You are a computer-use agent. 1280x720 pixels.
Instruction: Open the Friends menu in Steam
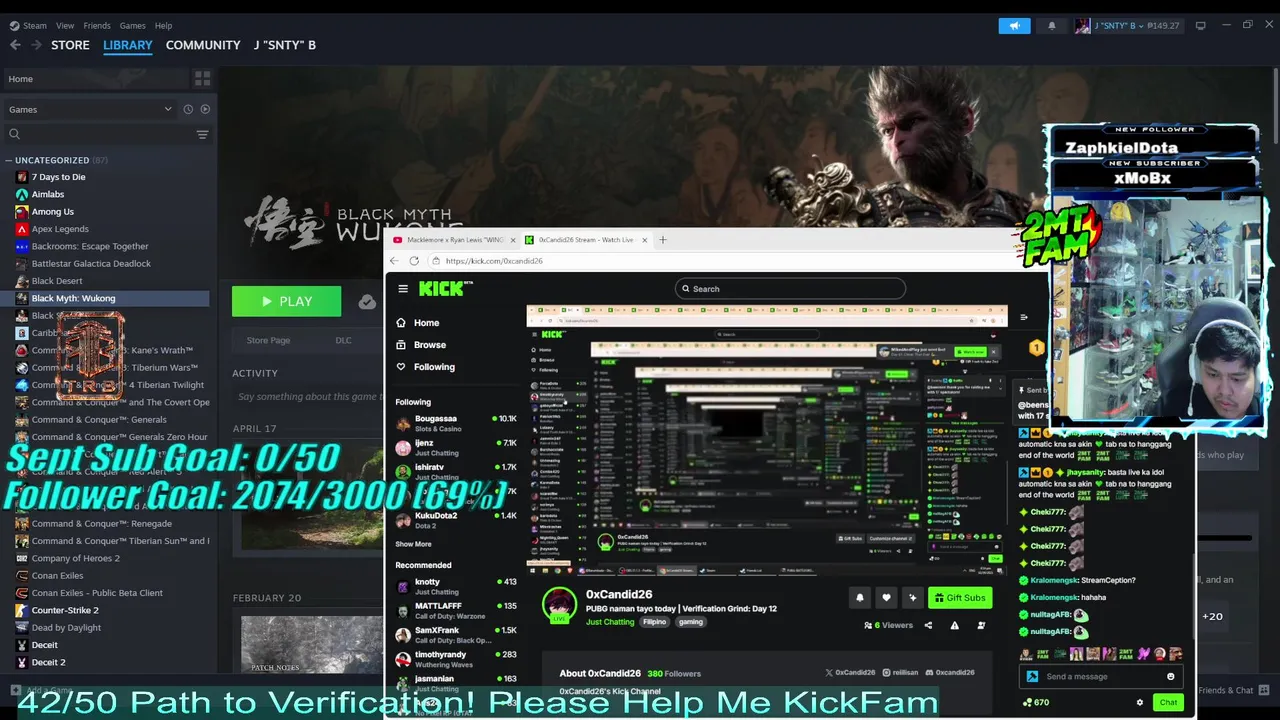(x=97, y=25)
